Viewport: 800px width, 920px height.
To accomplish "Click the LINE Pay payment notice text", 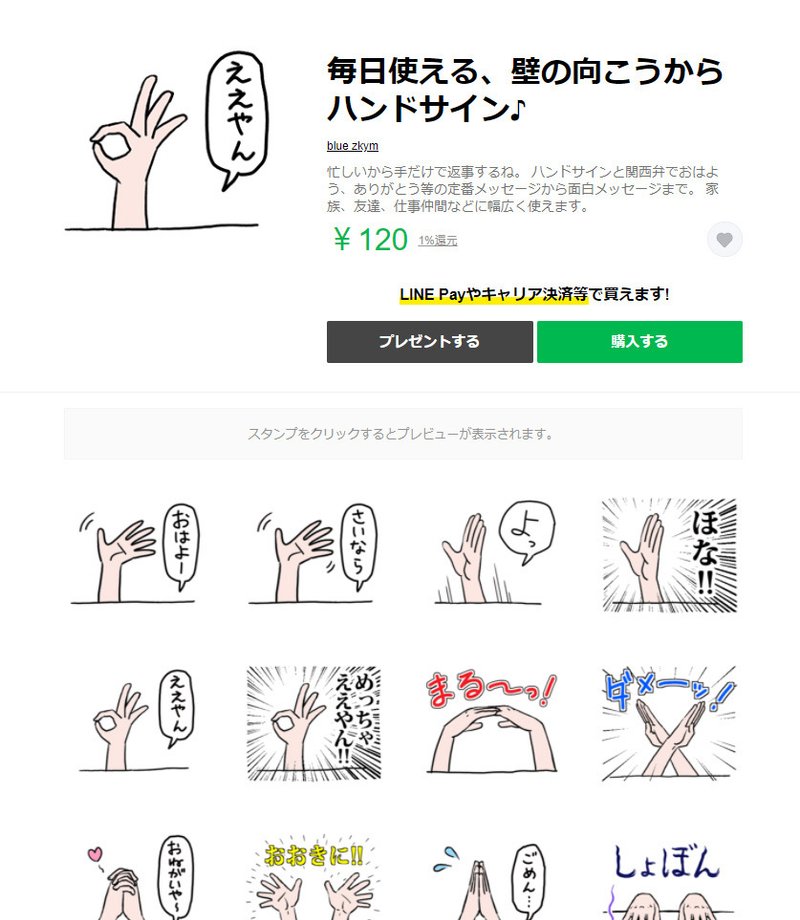I will click(534, 294).
